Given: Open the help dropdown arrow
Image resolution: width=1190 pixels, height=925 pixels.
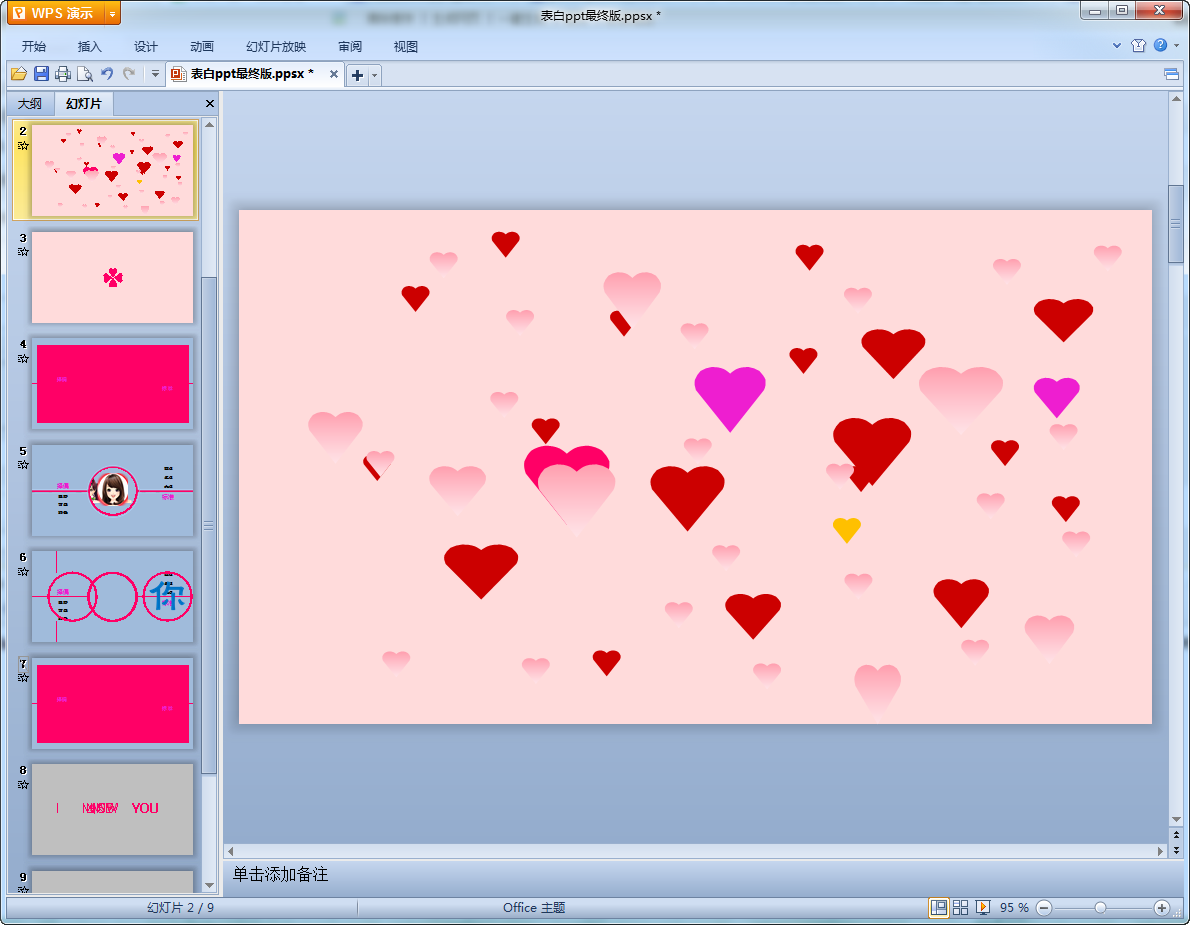Looking at the screenshot, I should (x=1176, y=46).
